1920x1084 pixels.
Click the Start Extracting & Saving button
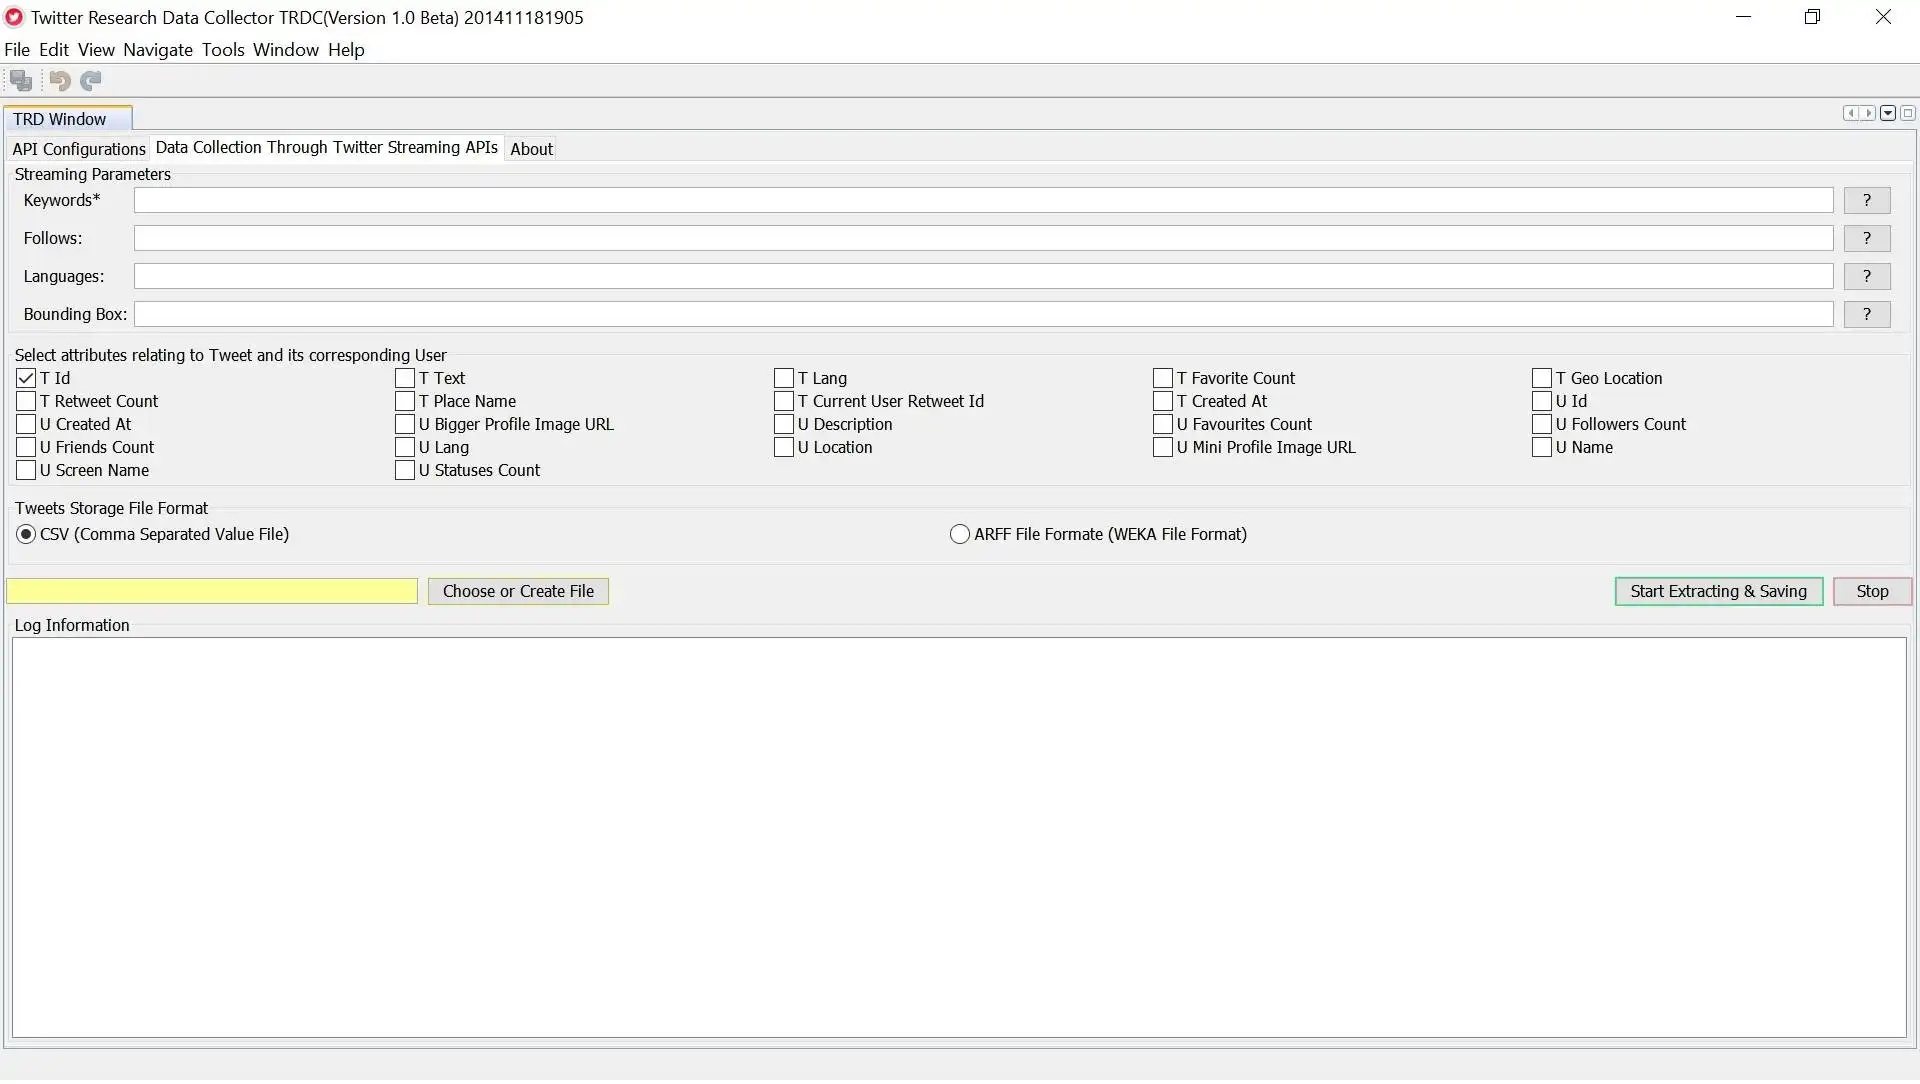(x=1718, y=589)
